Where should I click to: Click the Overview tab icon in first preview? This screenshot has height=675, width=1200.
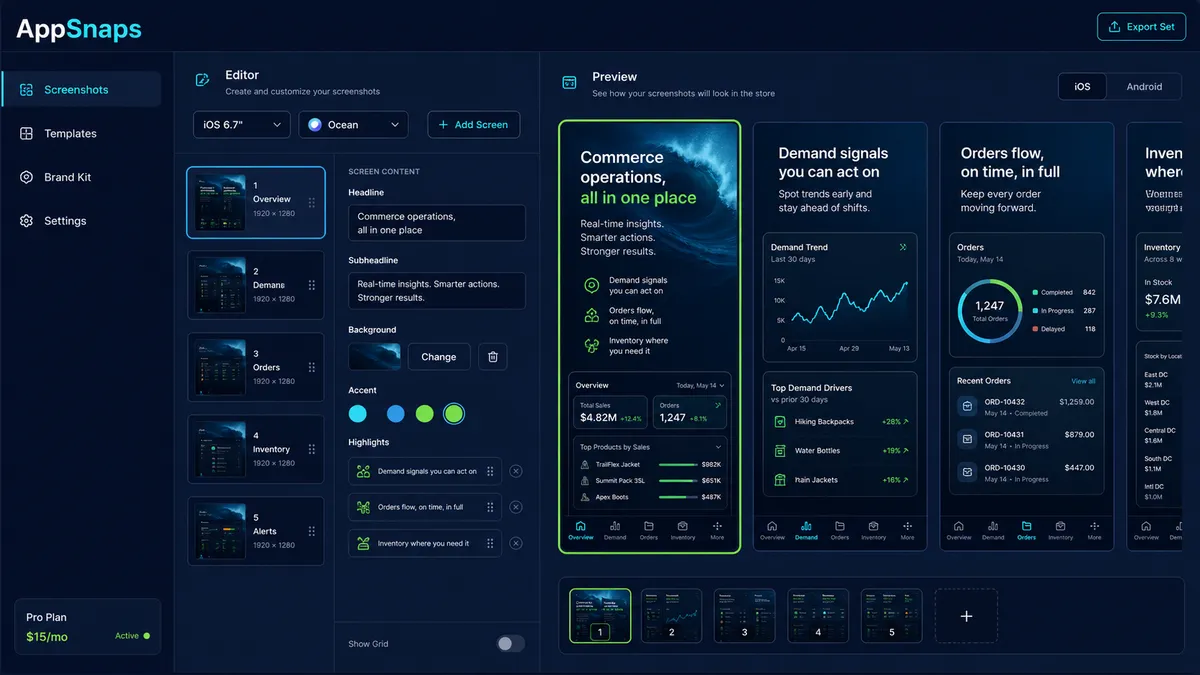pyautogui.click(x=581, y=525)
